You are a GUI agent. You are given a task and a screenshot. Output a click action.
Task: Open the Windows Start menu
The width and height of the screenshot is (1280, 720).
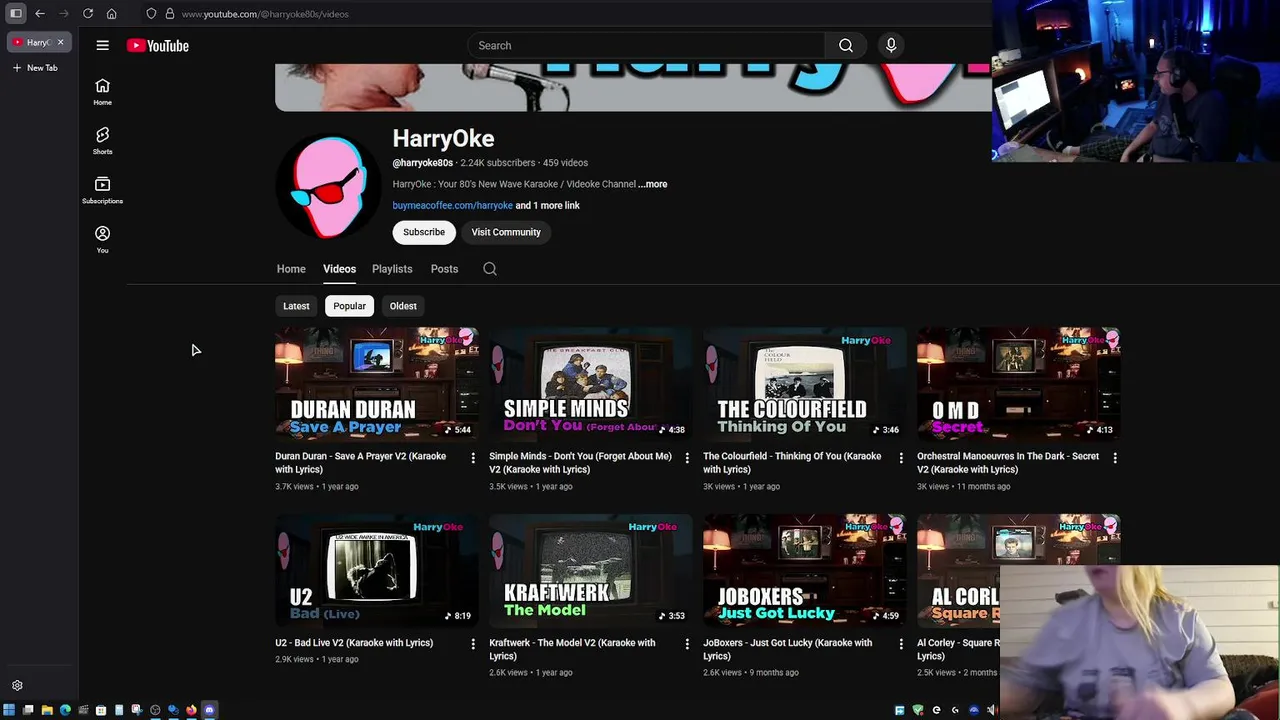pyautogui.click(x=9, y=710)
